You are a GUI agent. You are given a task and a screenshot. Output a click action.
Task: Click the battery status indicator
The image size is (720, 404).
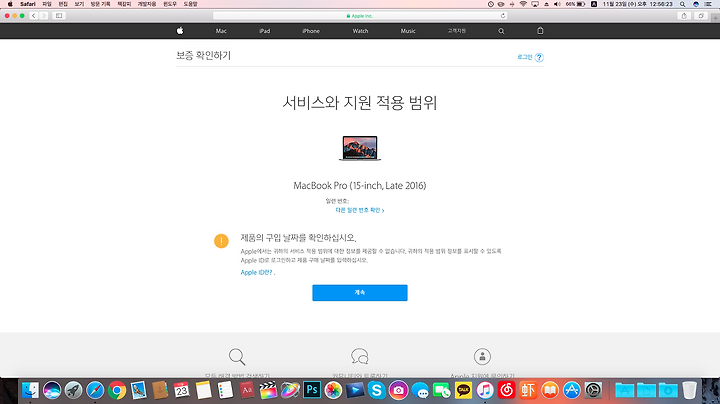[x=575, y=4]
